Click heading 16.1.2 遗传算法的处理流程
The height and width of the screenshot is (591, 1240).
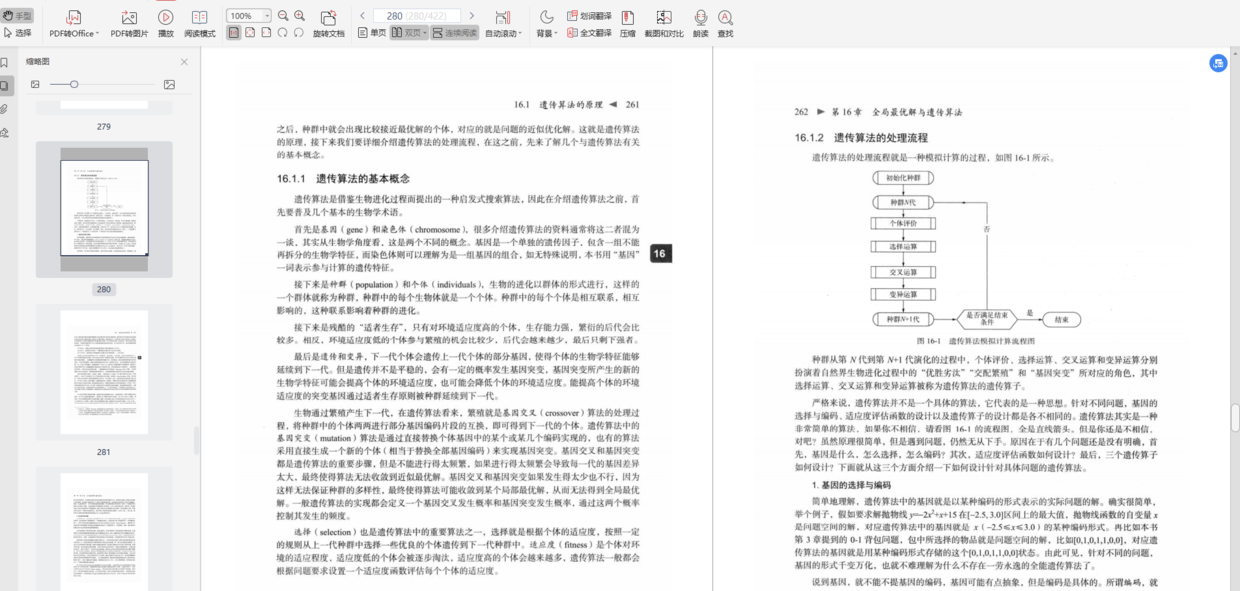pos(862,137)
